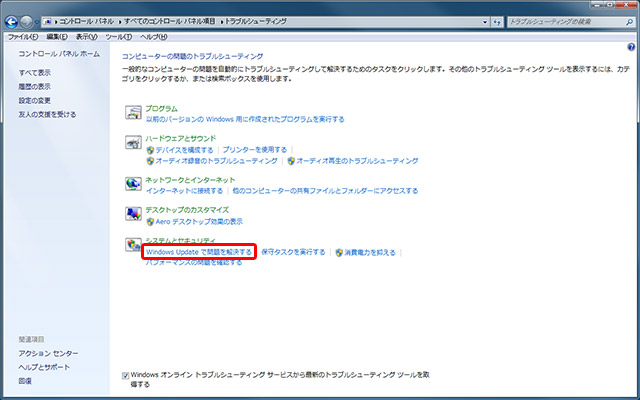
Task: Open アクション センター under related items
Action: 48,353
